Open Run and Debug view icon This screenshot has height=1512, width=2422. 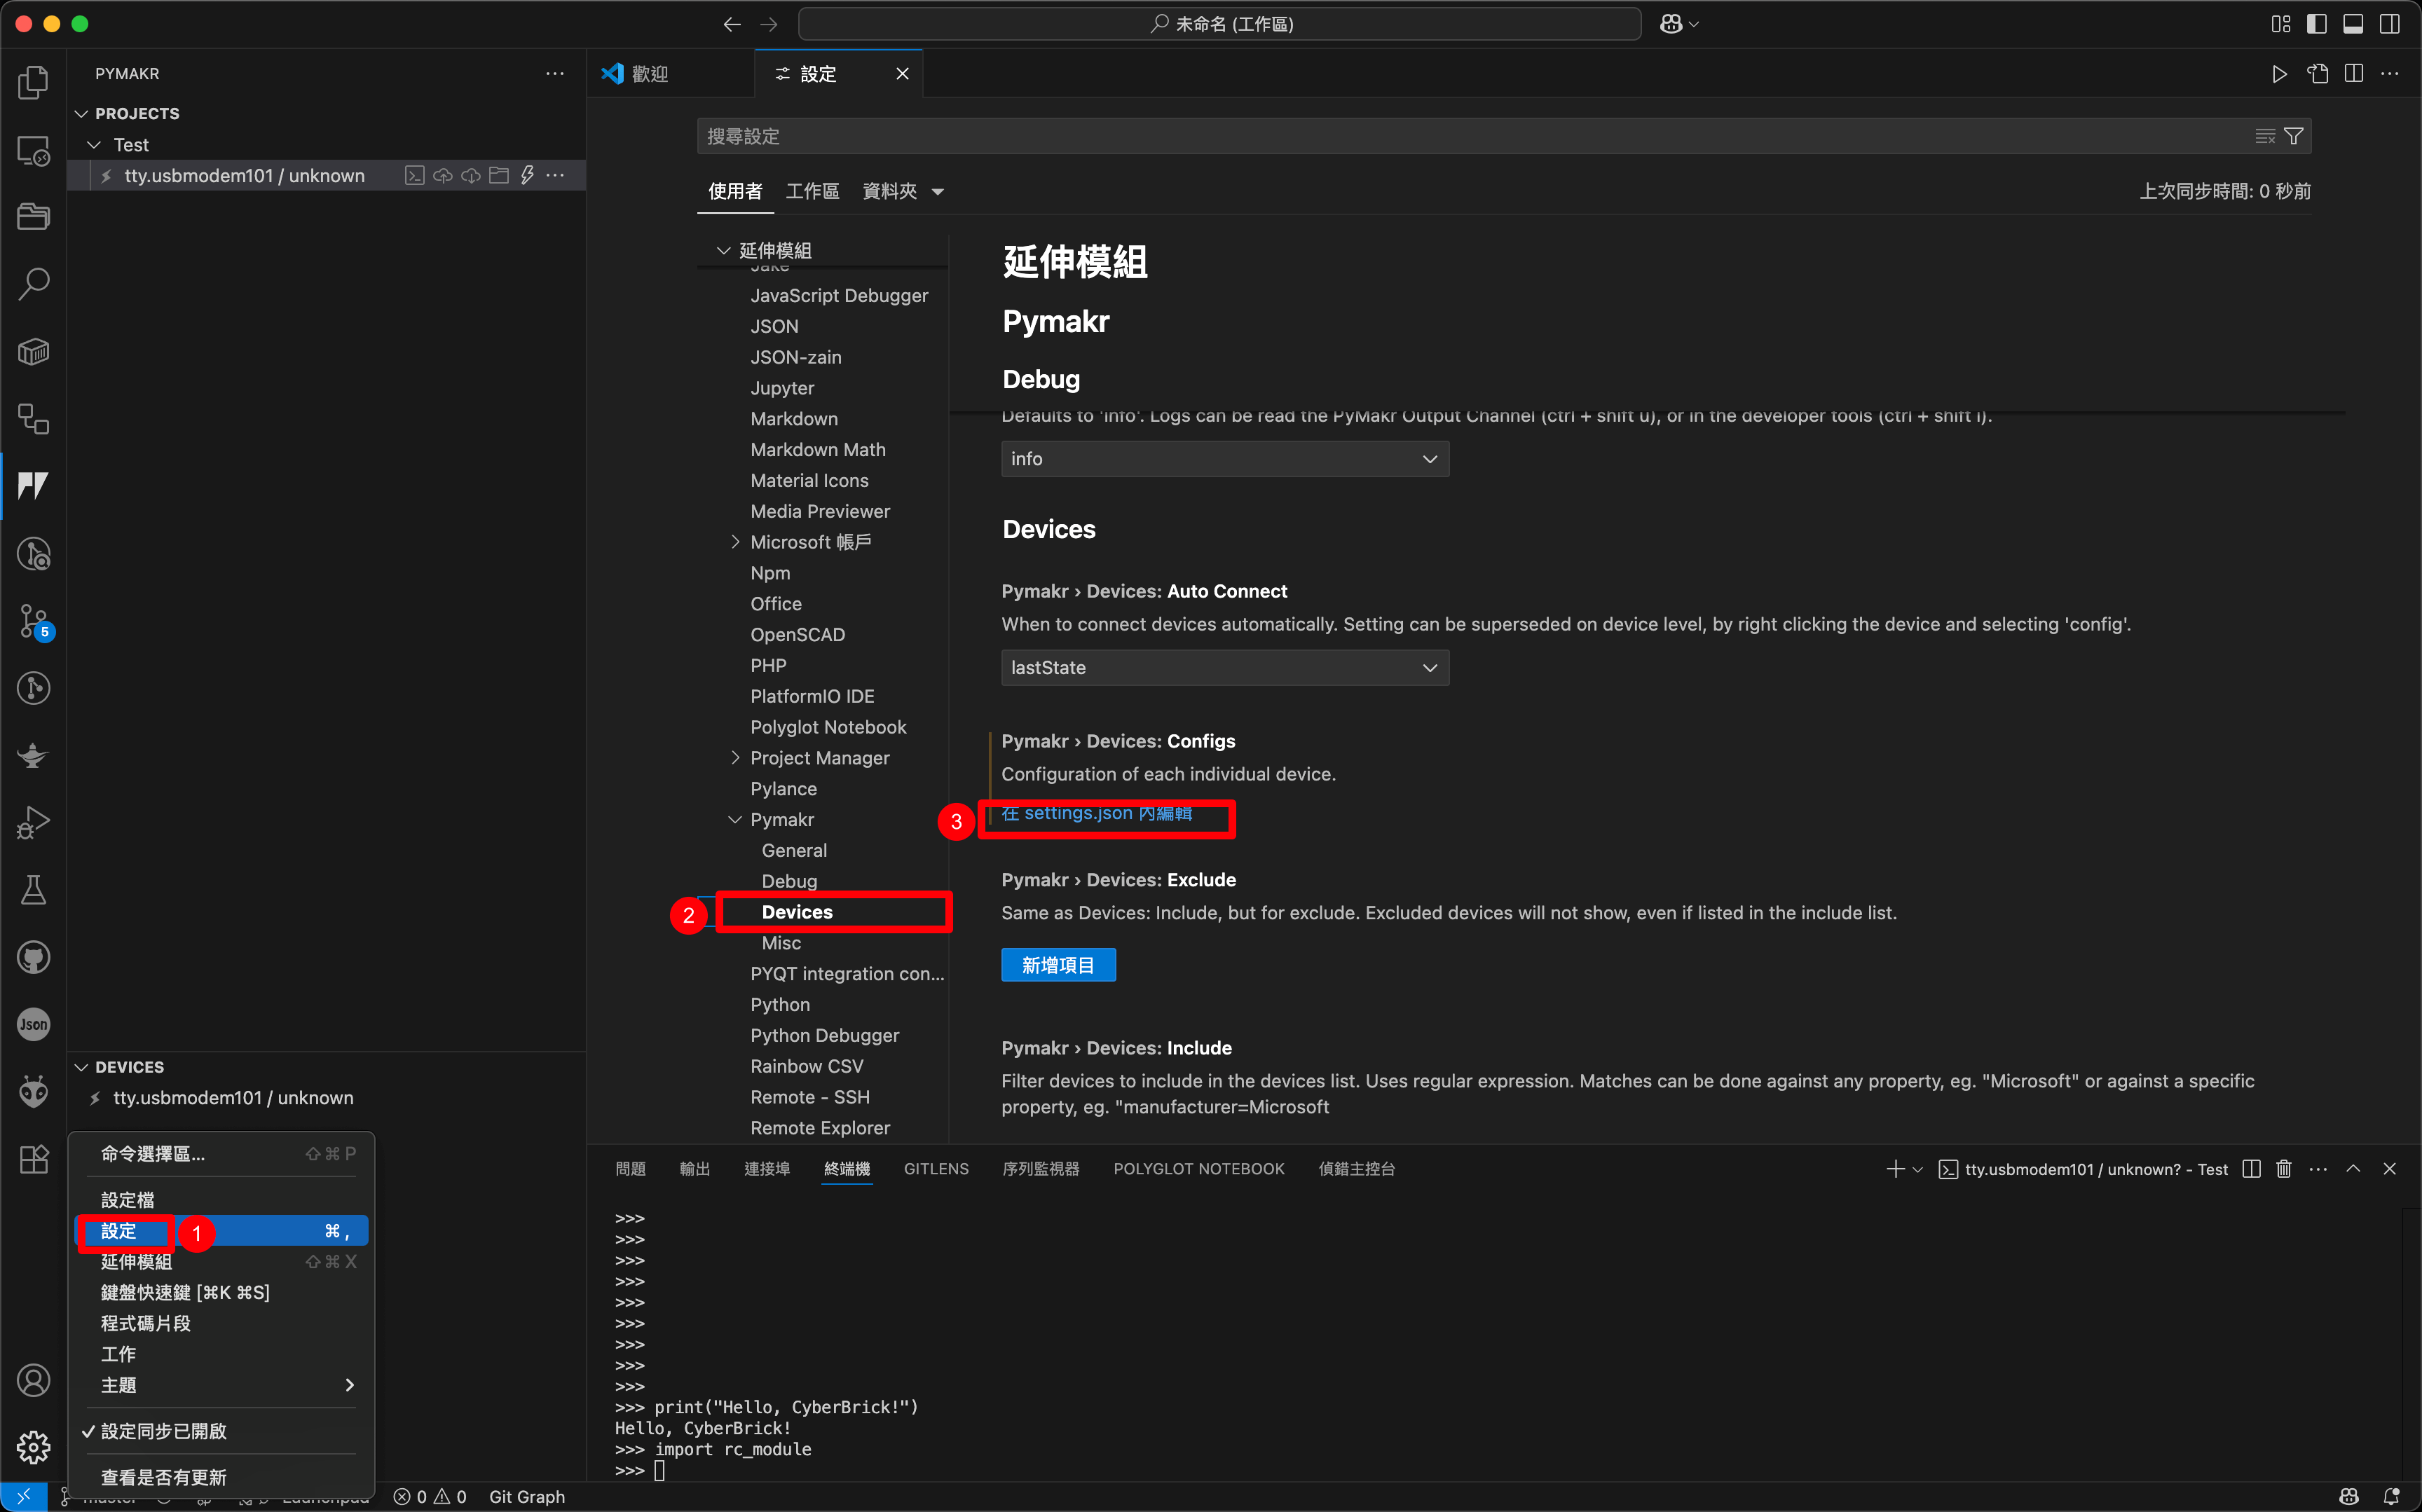(x=33, y=823)
